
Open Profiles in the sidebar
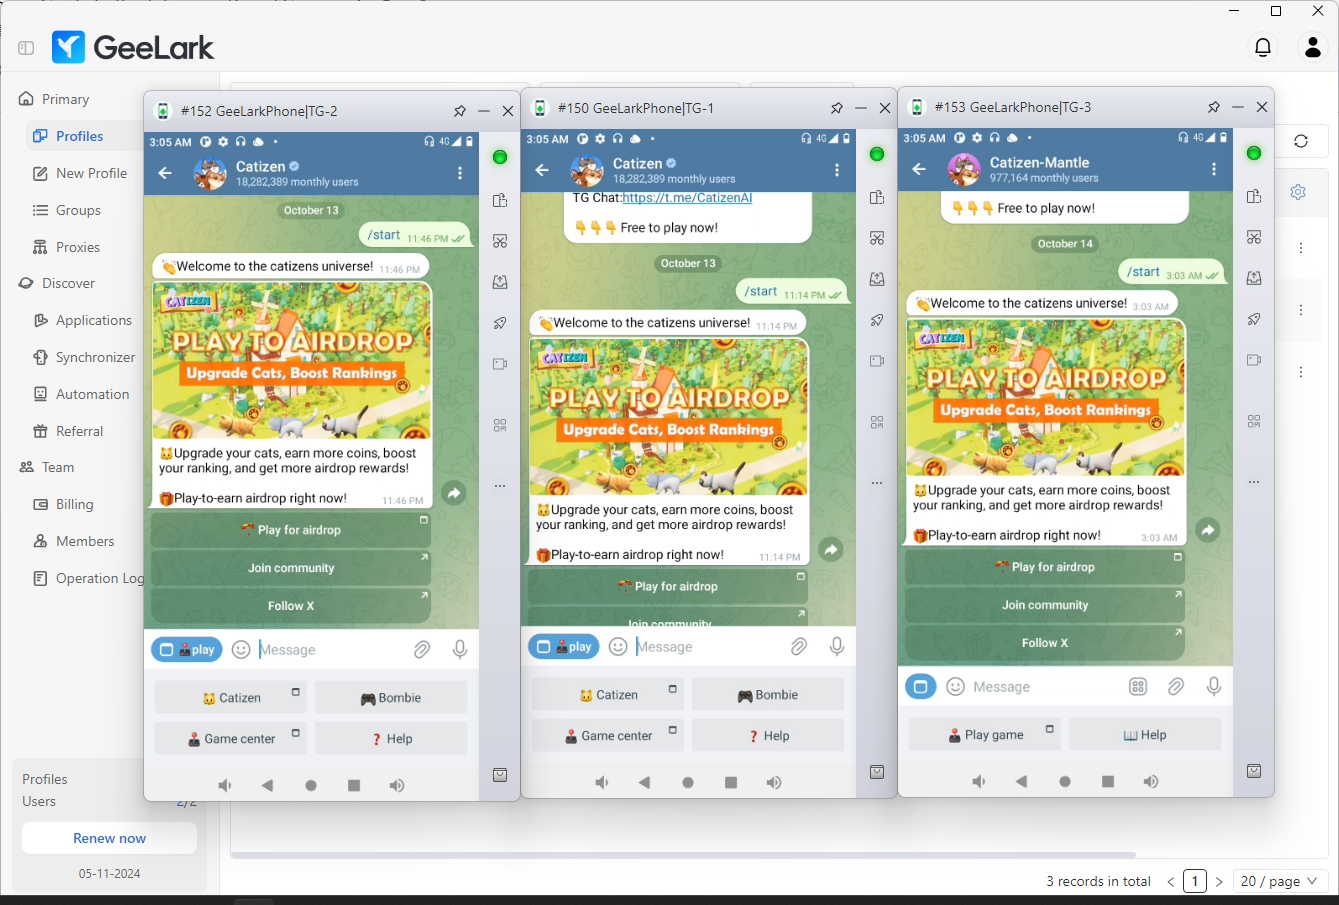[x=79, y=136]
